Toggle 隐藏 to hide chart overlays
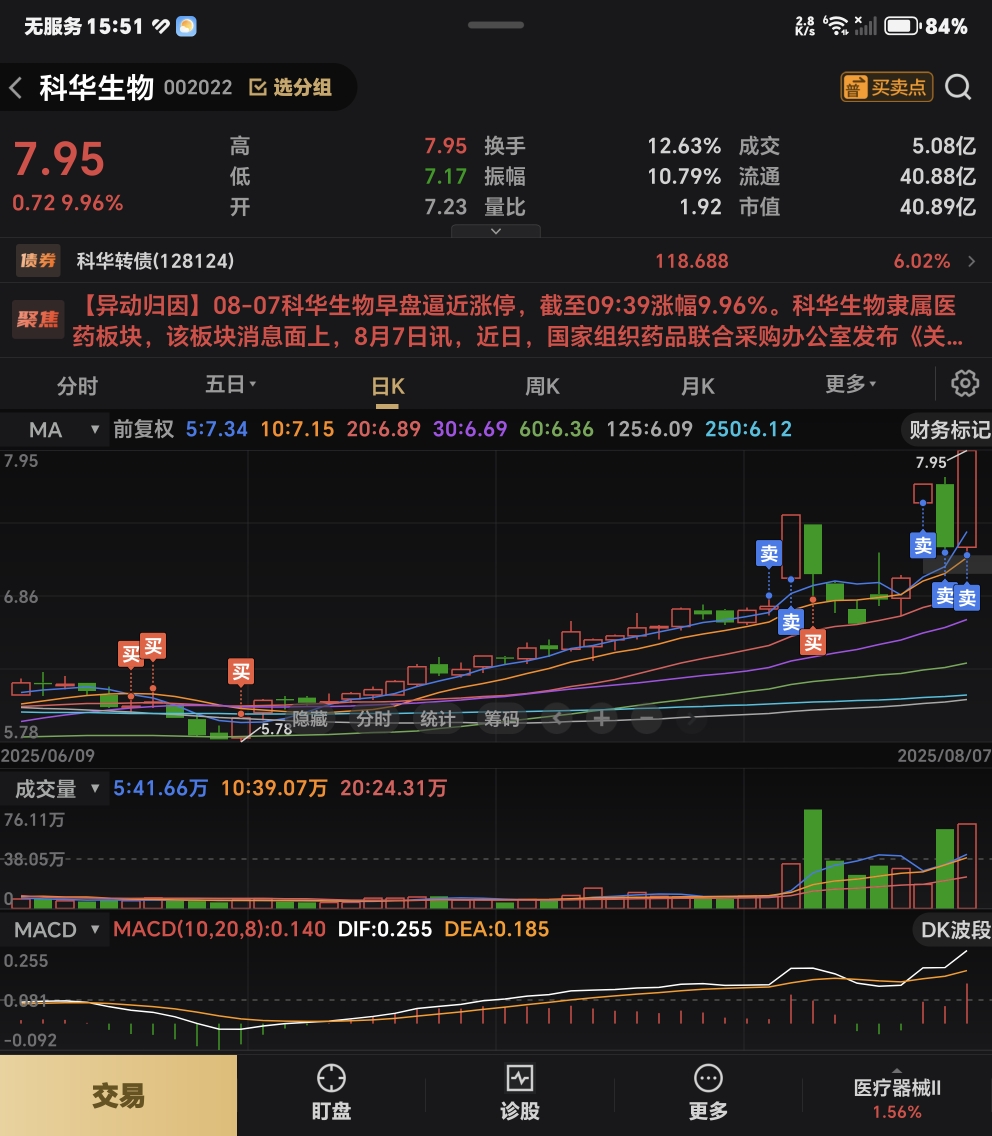 tap(310, 719)
